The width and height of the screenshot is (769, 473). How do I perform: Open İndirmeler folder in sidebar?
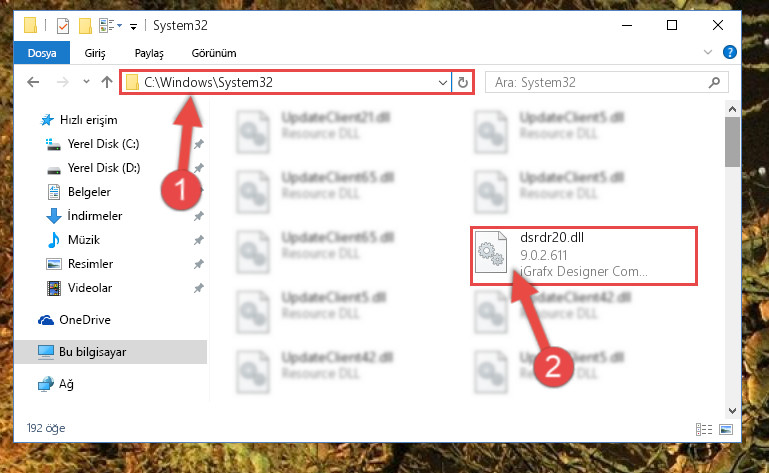pyautogui.click(x=95, y=216)
